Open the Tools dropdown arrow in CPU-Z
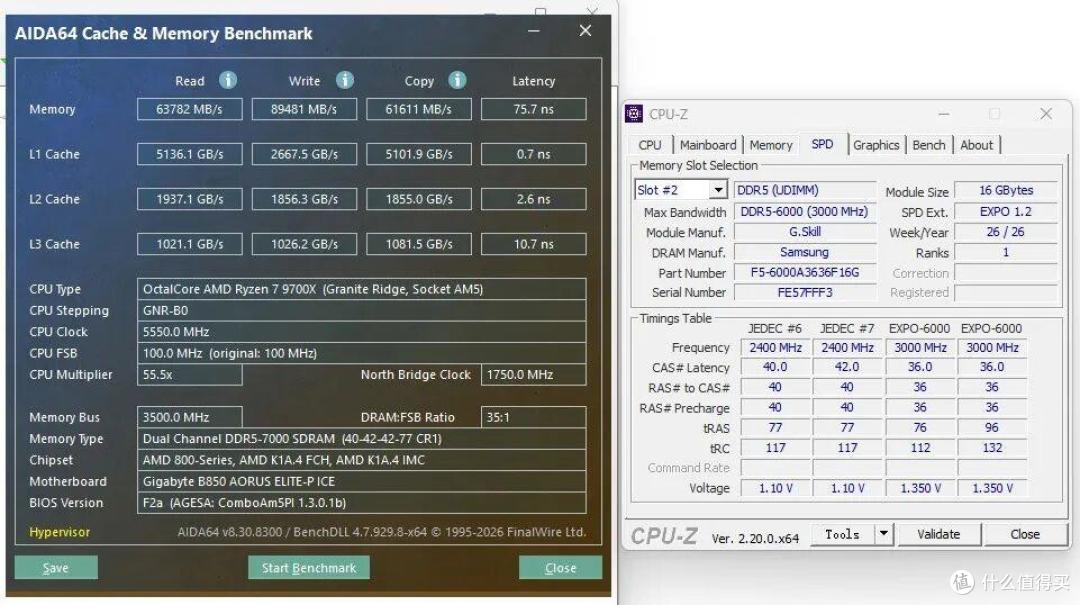 pyautogui.click(x=884, y=533)
